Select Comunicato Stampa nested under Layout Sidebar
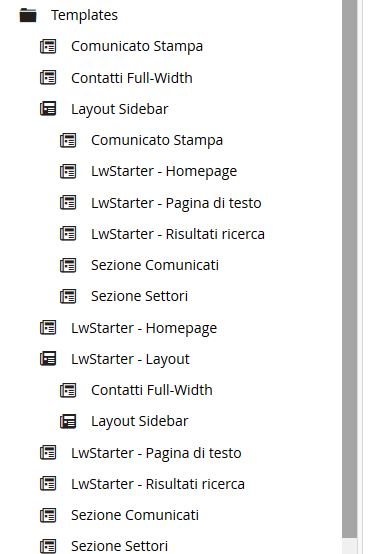This screenshot has height=554, width=378. pos(157,140)
